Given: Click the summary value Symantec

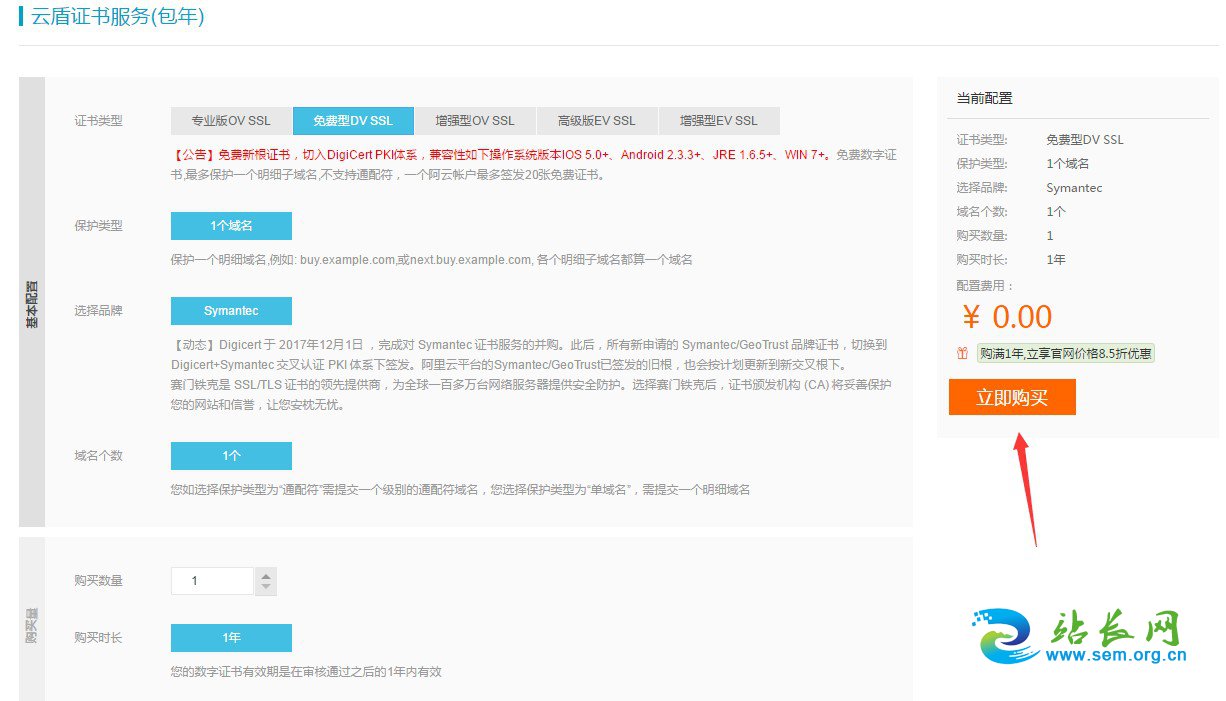Looking at the screenshot, I should coord(1074,188).
